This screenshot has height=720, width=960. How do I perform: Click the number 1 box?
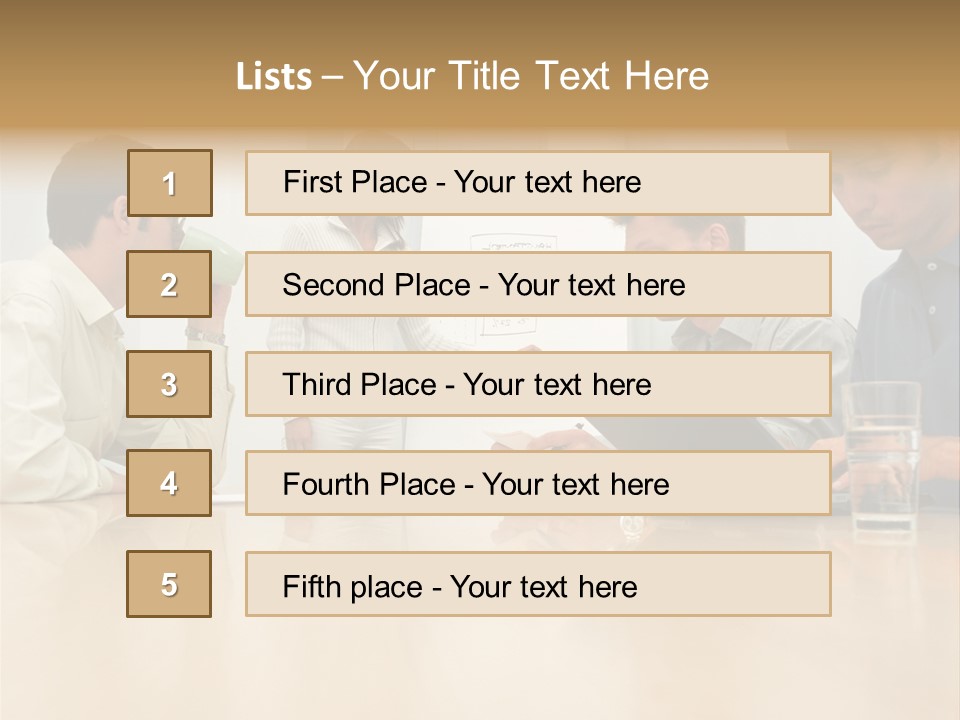point(170,183)
